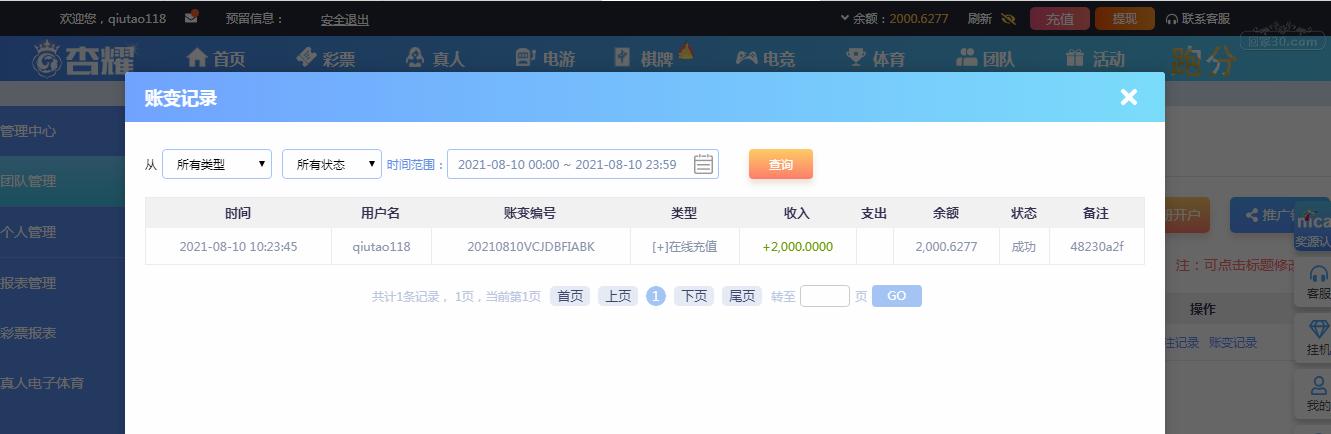Click the headset icon for 联系客服

[1172, 18]
